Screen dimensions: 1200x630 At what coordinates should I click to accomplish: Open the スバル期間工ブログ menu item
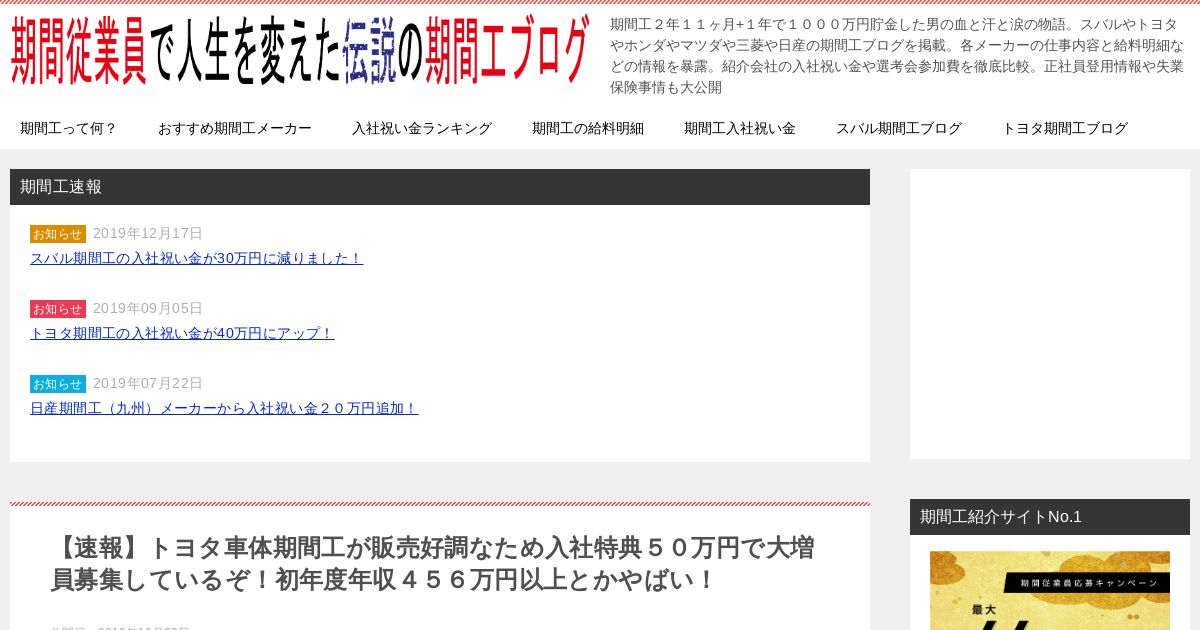click(899, 128)
